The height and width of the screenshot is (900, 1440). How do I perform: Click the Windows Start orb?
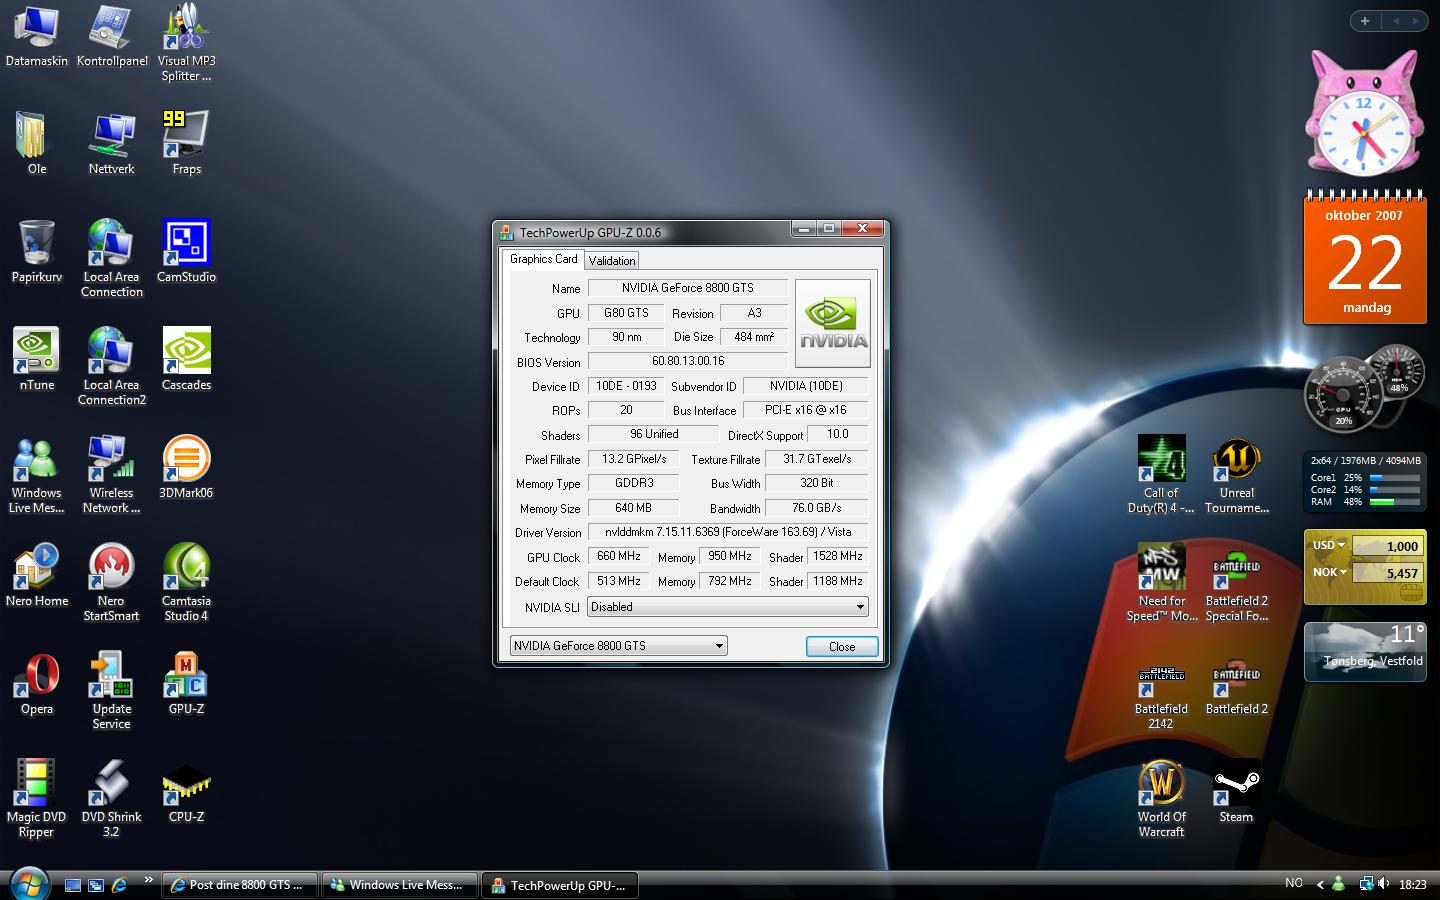click(28, 883)
